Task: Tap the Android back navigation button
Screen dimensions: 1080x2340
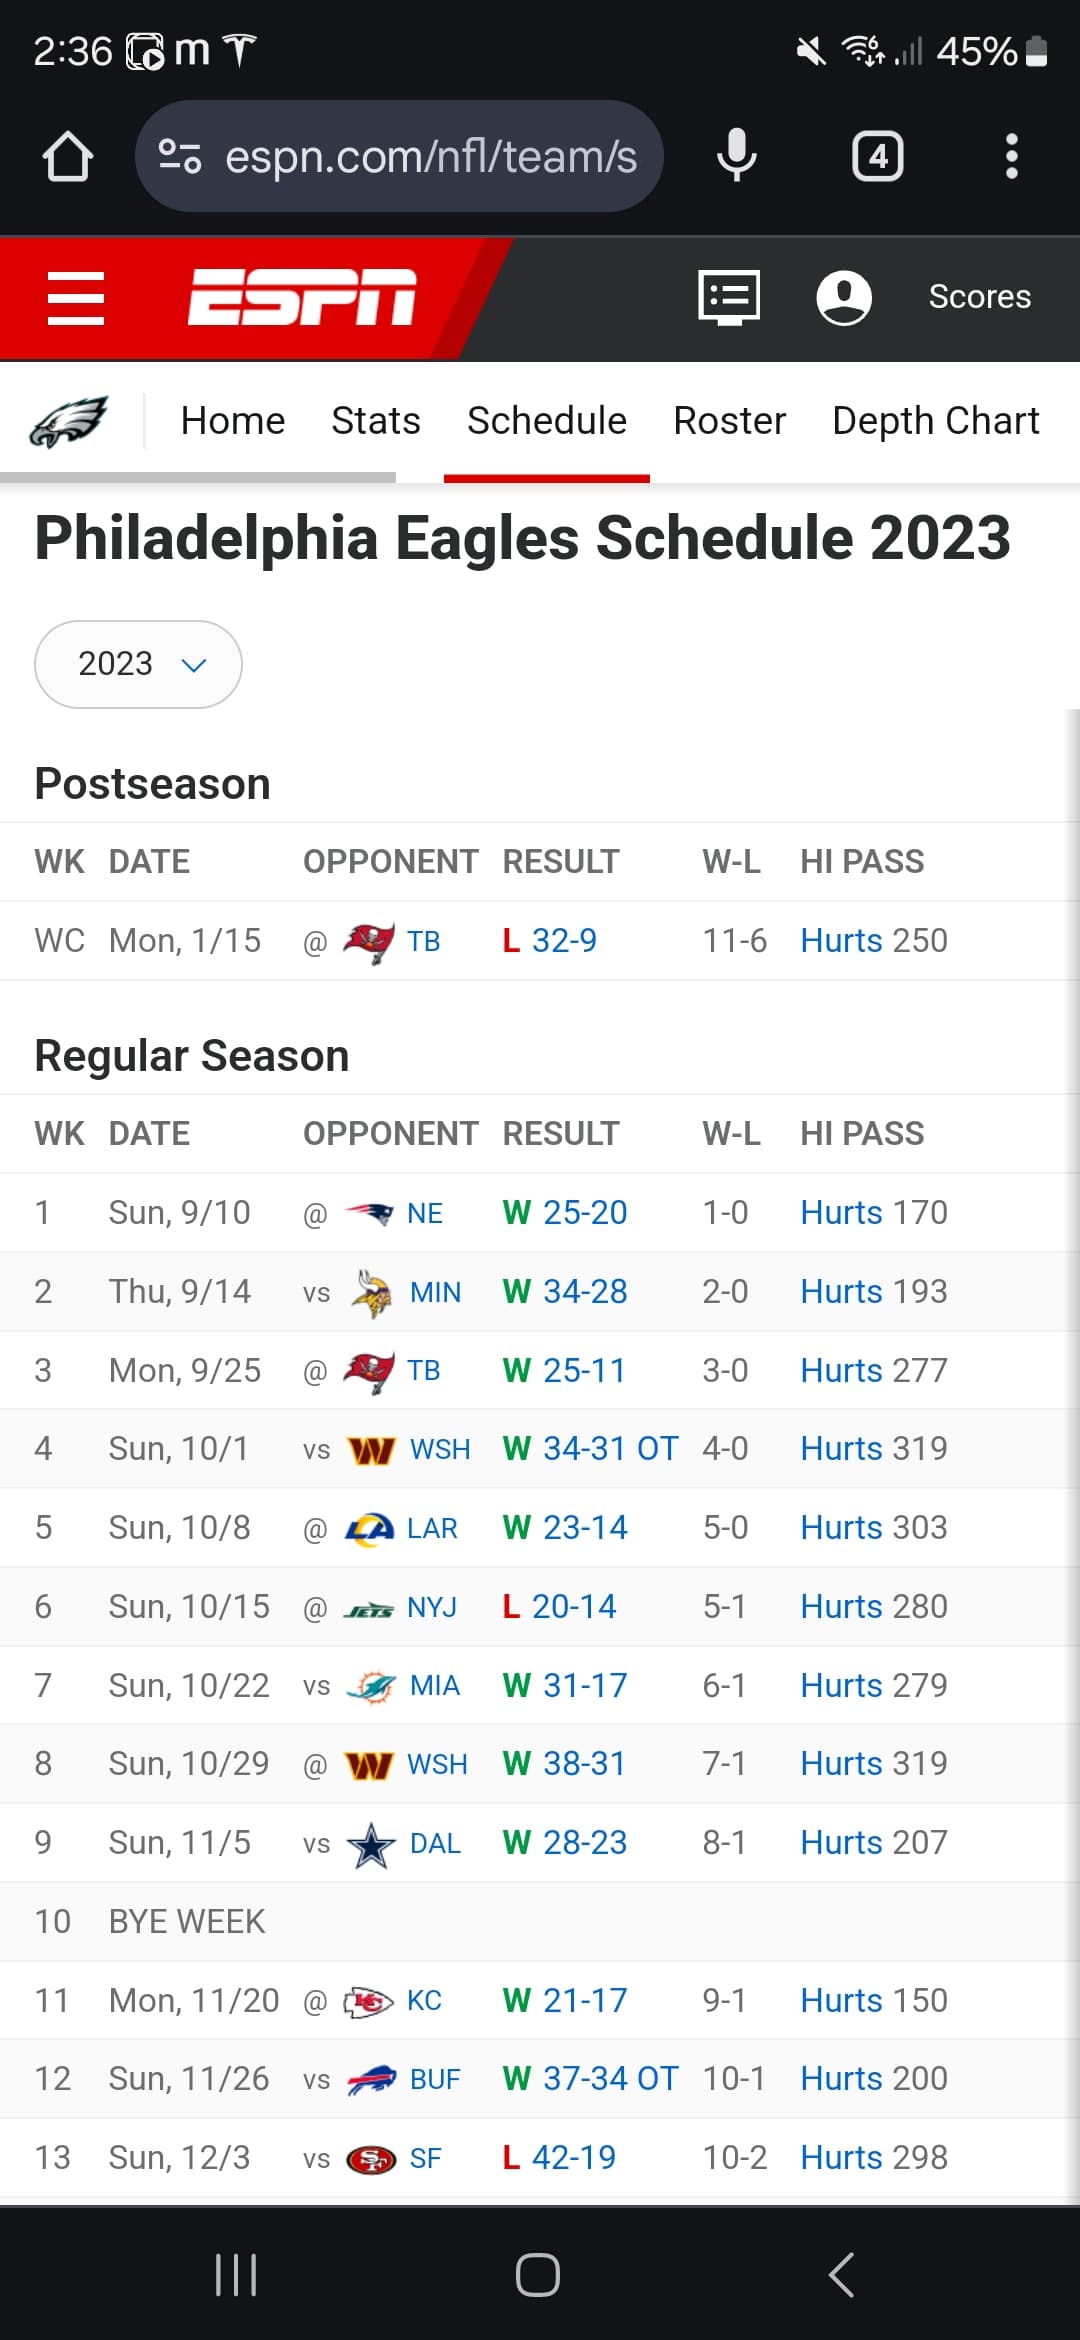Action: pyautogui.click(x=842, y=2275)
